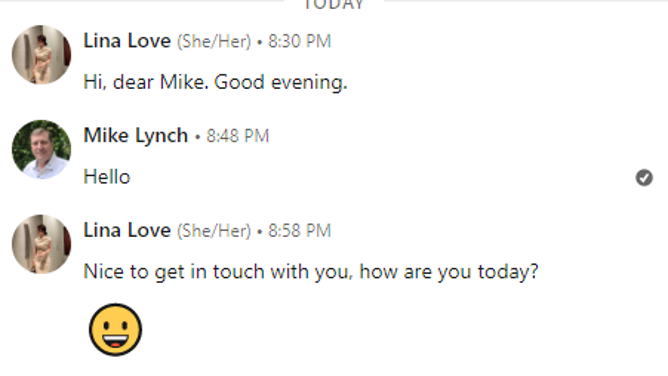Click the "Nice to get in touch" message

click(x=311, y=272)
